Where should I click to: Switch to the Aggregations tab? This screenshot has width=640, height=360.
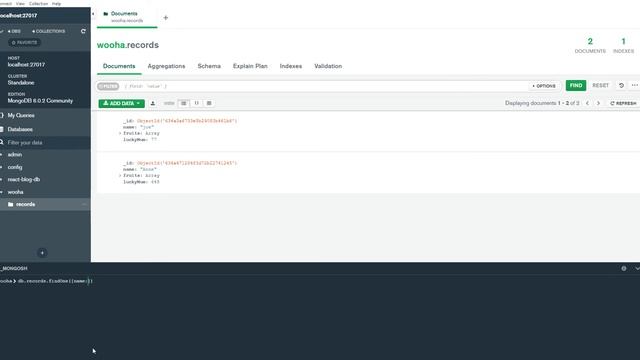pos(166,66)
